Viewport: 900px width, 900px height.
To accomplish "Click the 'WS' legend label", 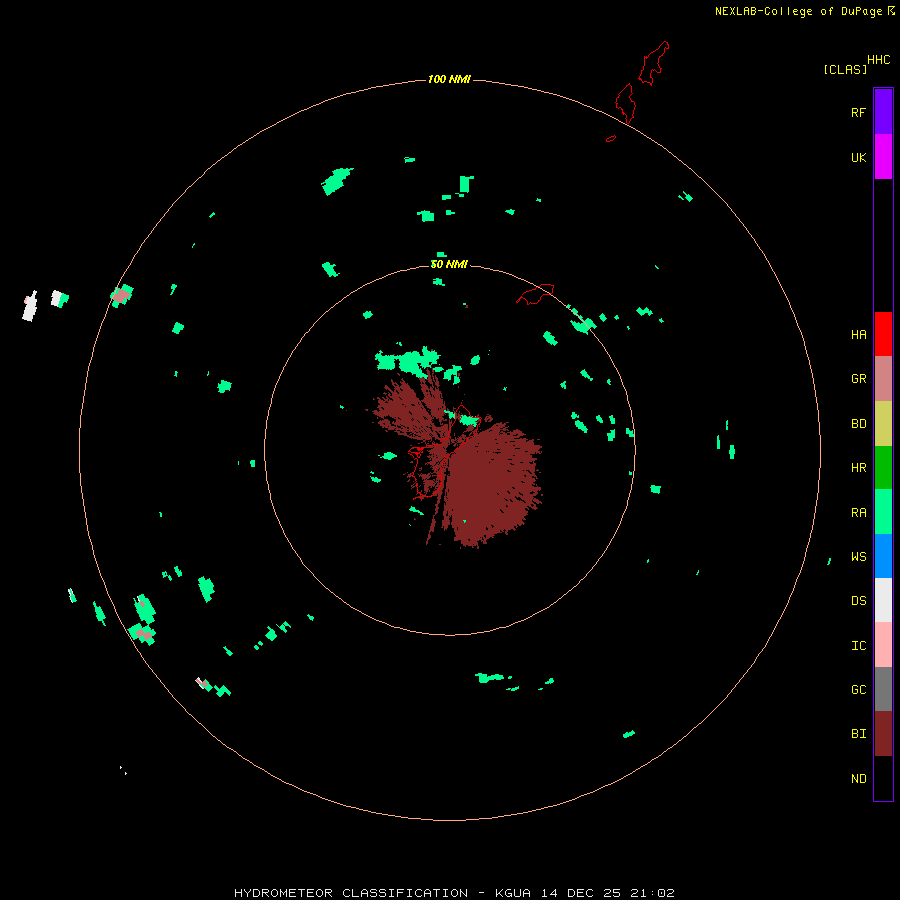I will click(x=858, y=557).
